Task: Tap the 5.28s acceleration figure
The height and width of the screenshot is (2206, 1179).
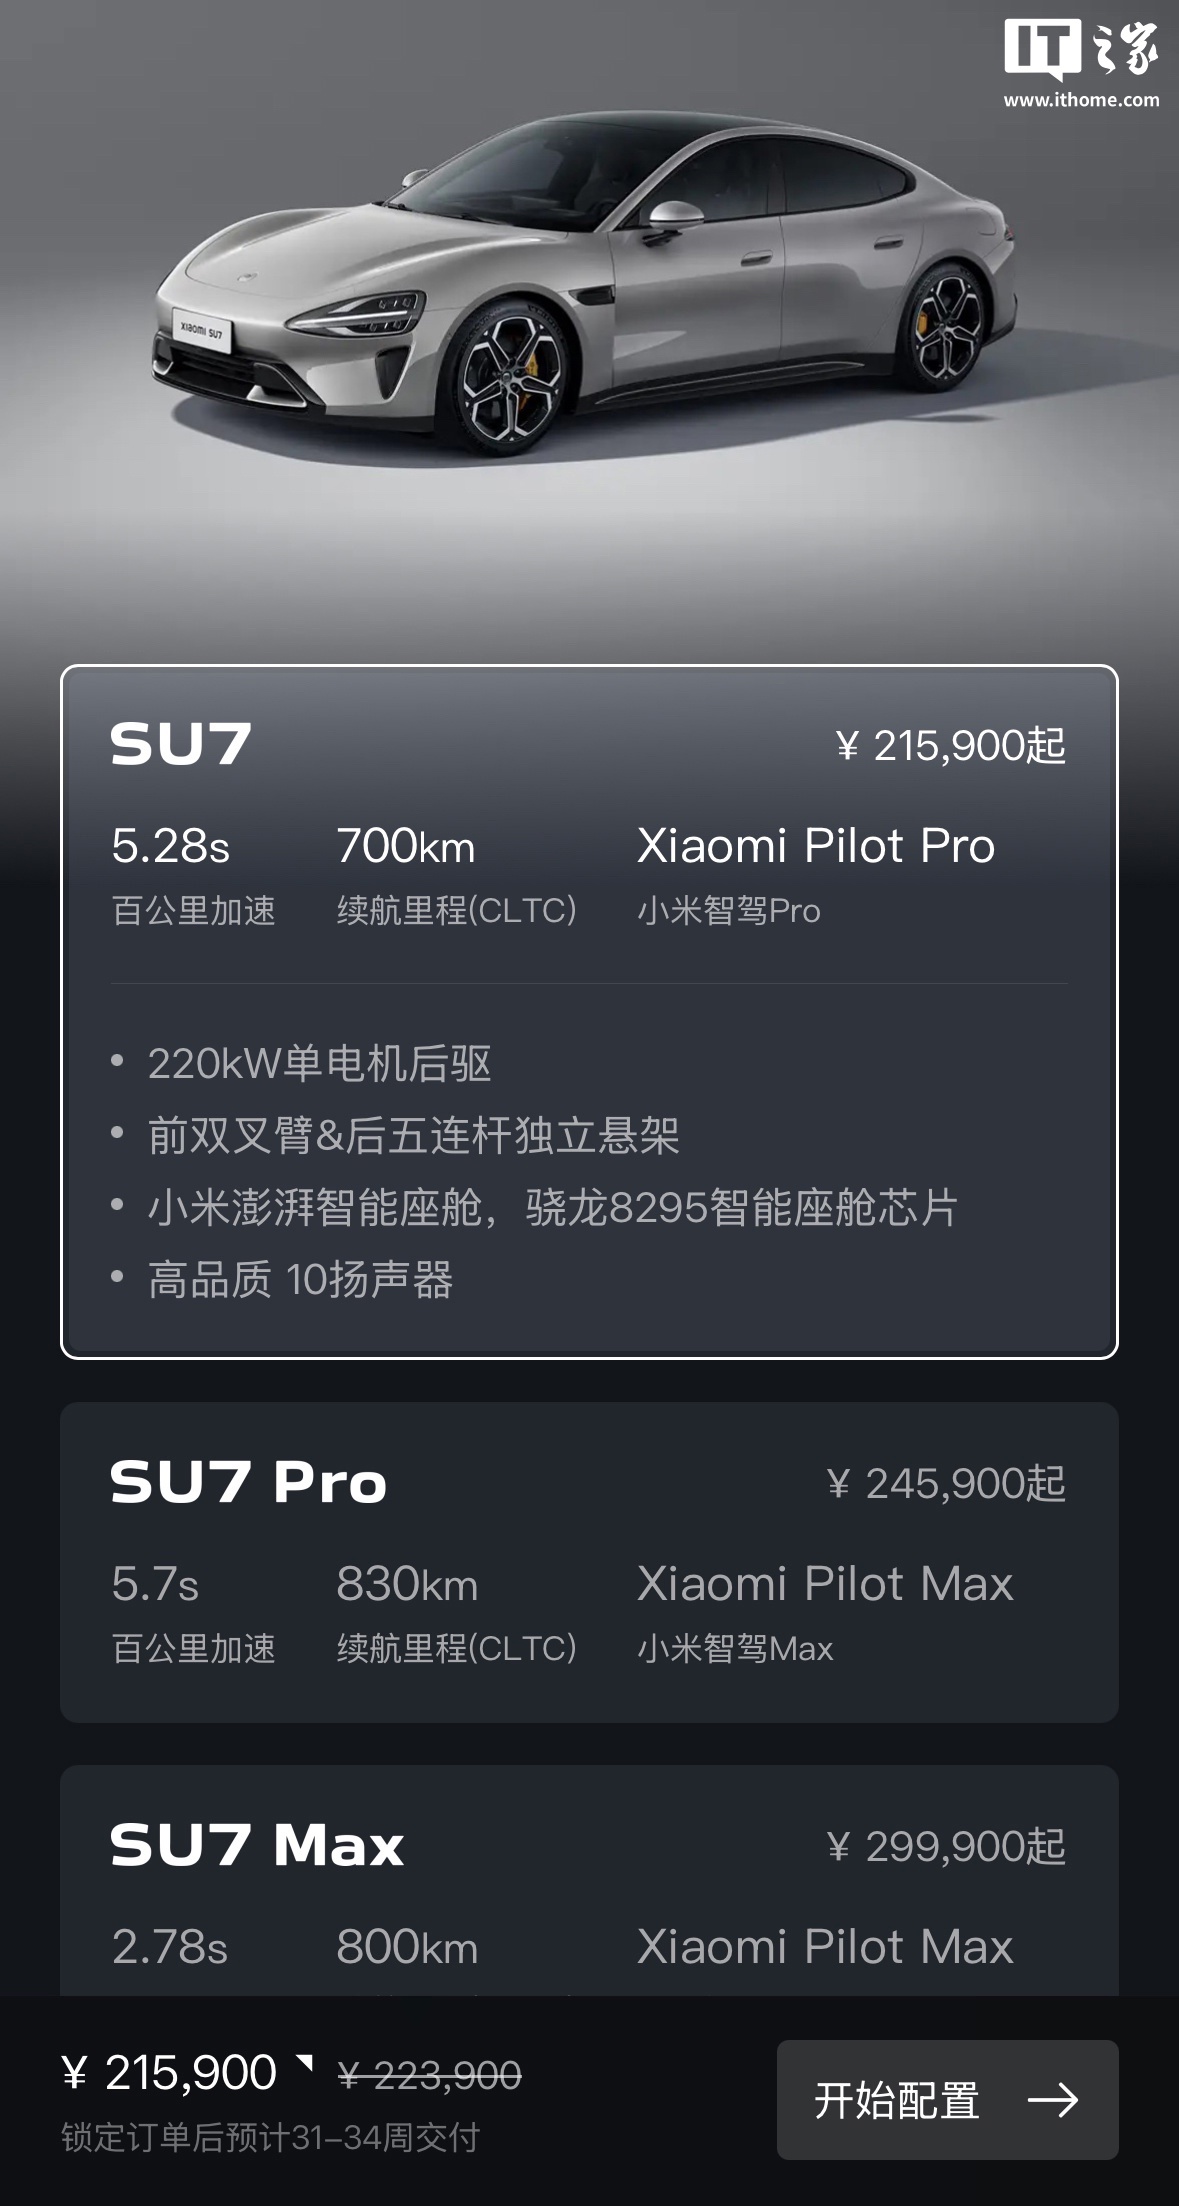Action: [x=170, y=846]
